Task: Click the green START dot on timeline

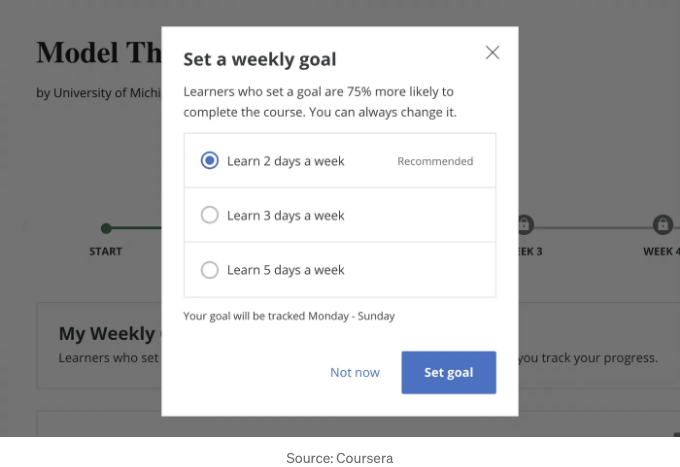Action: coord(106,228)
